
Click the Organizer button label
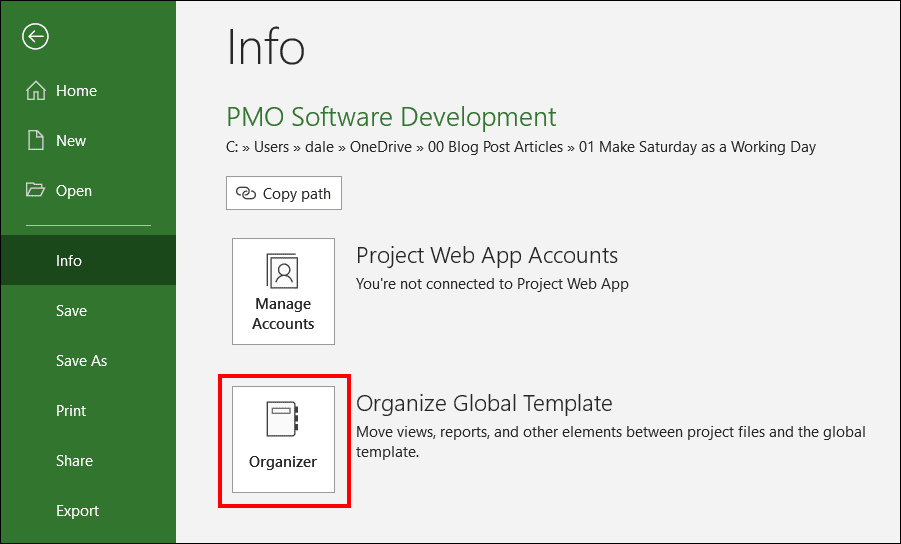[x=283, y=462]
